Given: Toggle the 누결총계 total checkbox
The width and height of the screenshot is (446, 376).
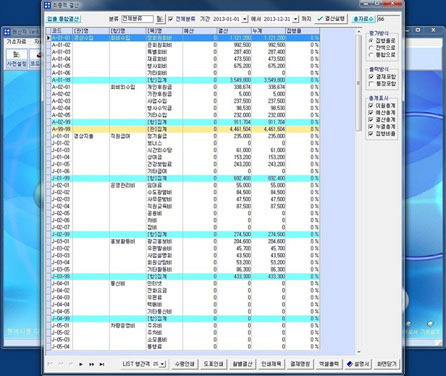Looking at the screenshot, I should pos(371,126).
